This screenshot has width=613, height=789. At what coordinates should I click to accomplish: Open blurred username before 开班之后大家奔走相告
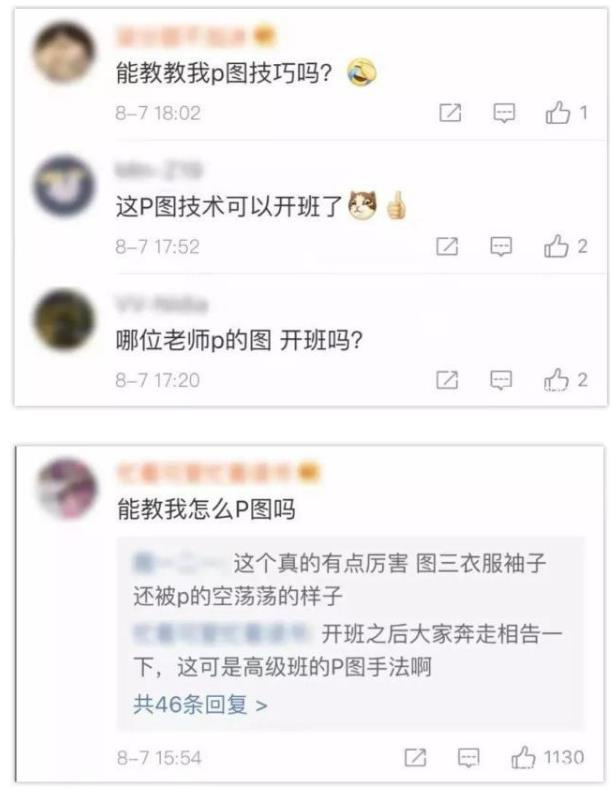pyautogui.click(x=222, y=634)
